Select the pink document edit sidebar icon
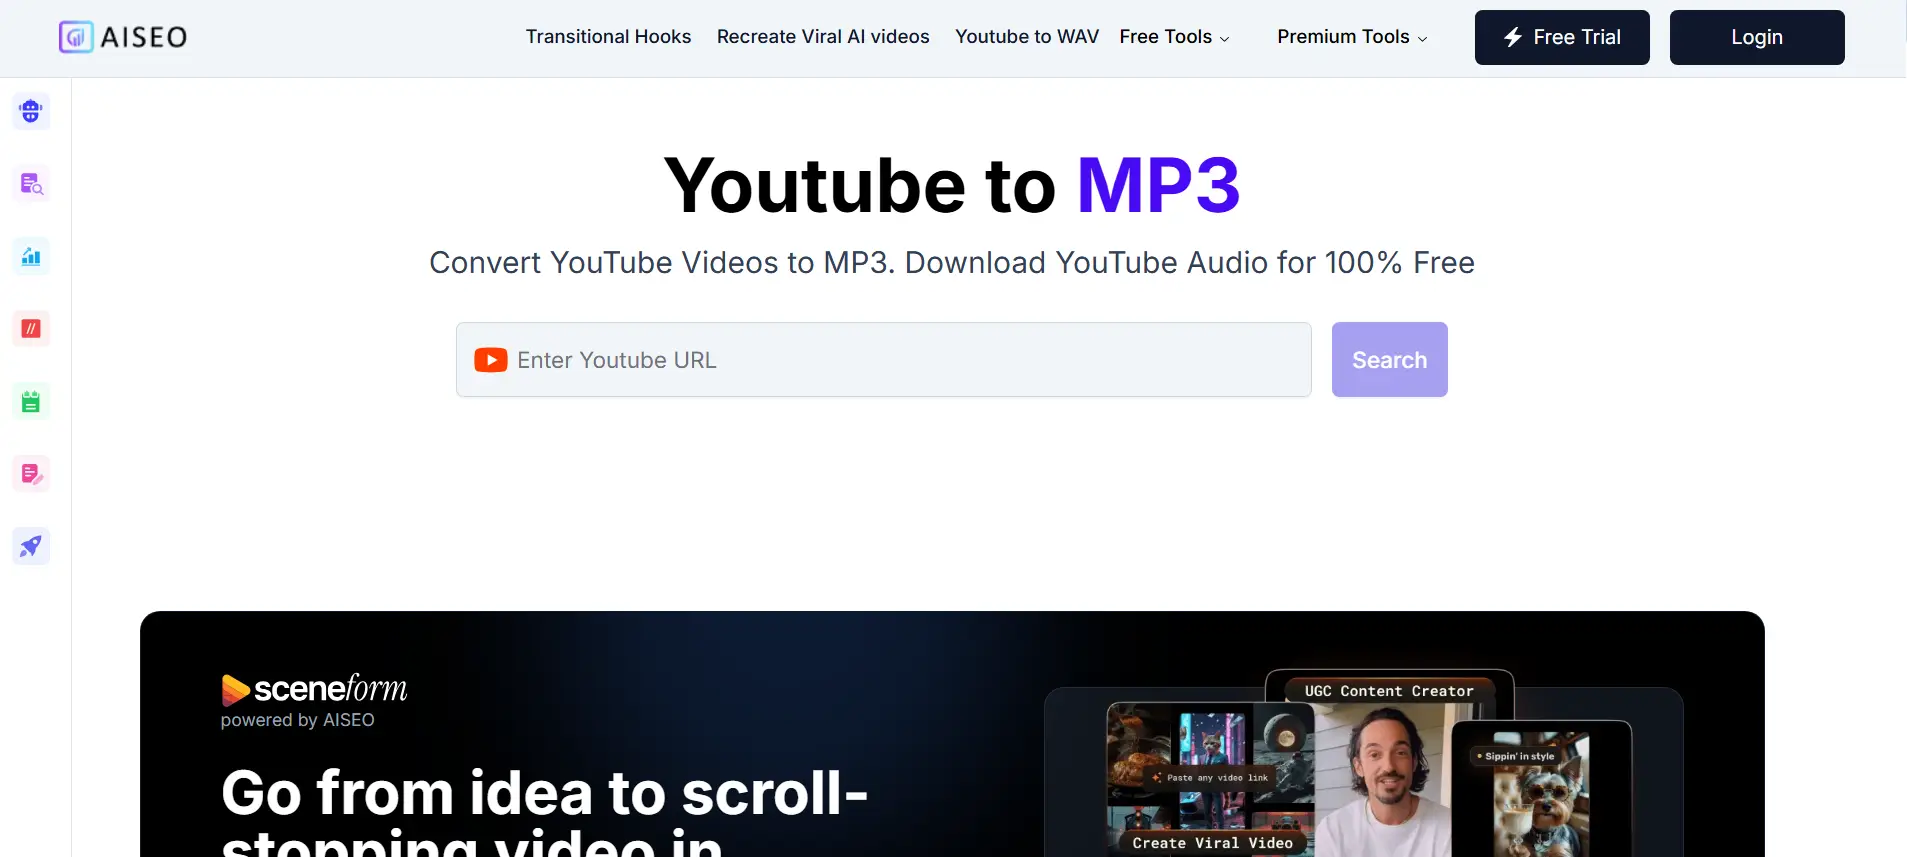The image size is (1907, 857). pyautogui.click(x=31, y=474)
